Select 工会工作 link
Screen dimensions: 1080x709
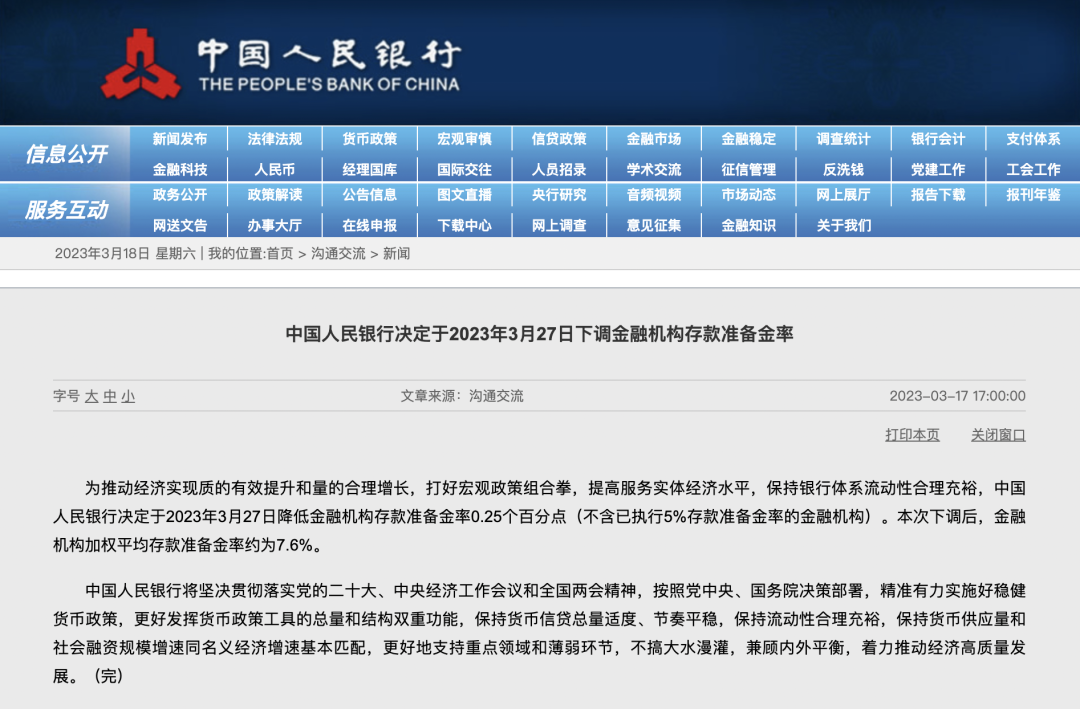tap(1033, 169)
